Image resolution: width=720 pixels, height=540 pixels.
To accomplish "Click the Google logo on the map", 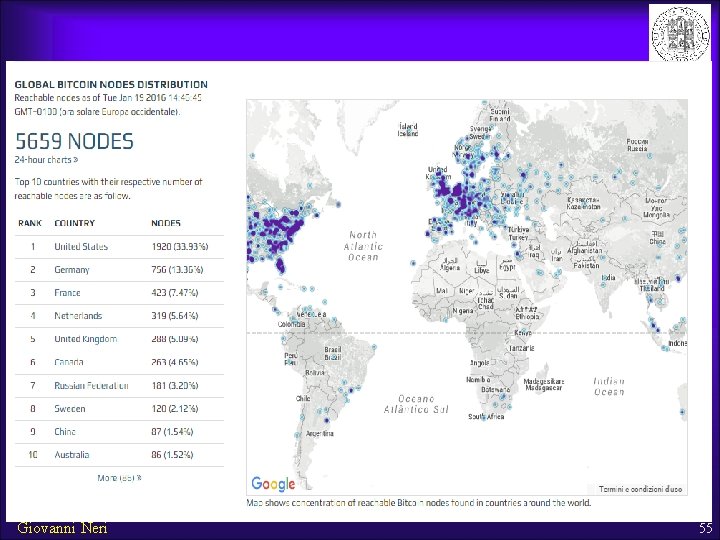I will (x=273, y=484).
